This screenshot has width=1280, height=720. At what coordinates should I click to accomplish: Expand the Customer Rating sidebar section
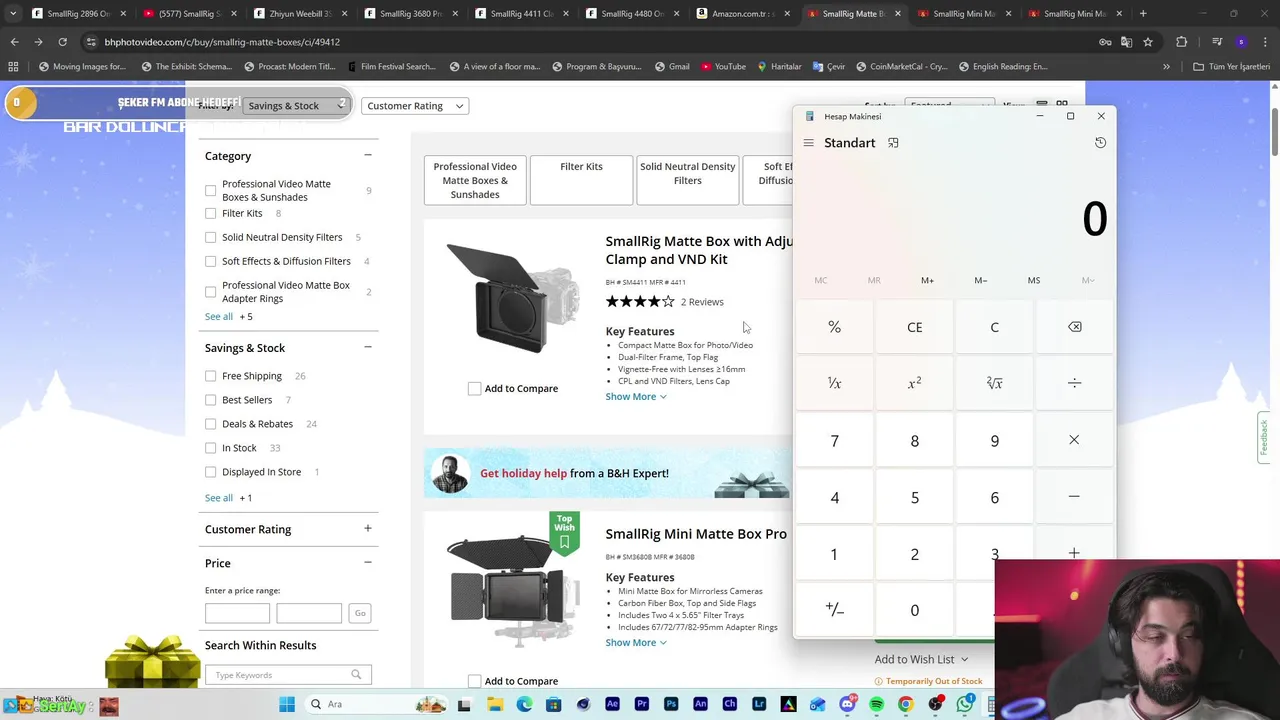(367, 529)
